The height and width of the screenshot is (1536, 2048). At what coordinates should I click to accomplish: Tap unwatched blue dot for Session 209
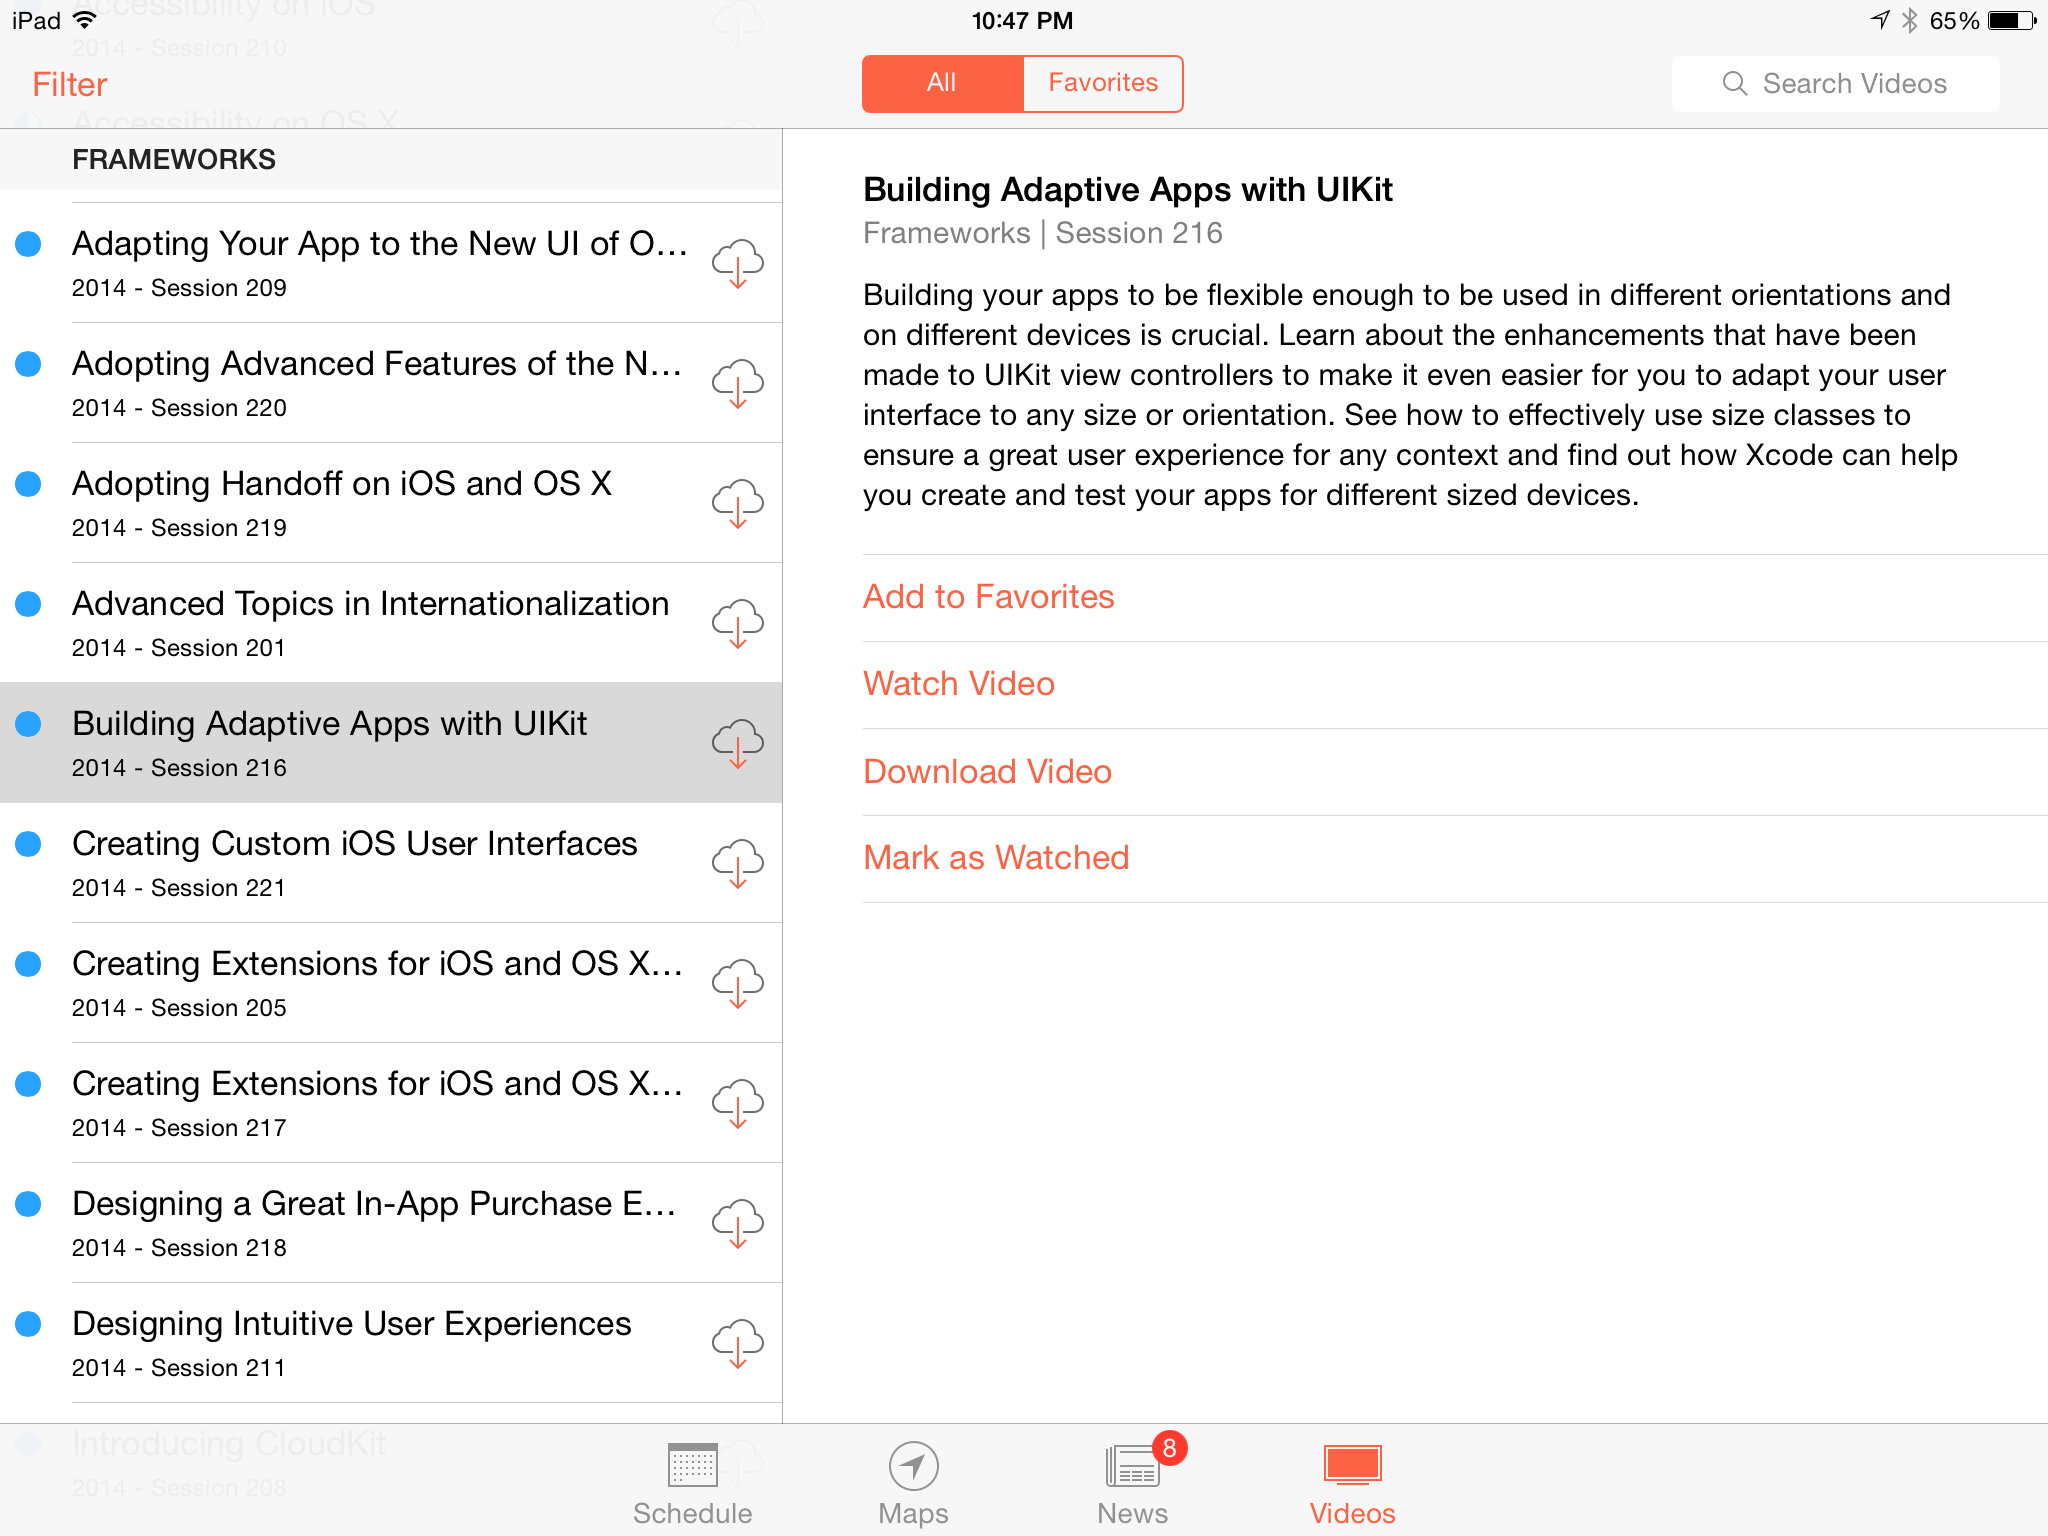28,244
